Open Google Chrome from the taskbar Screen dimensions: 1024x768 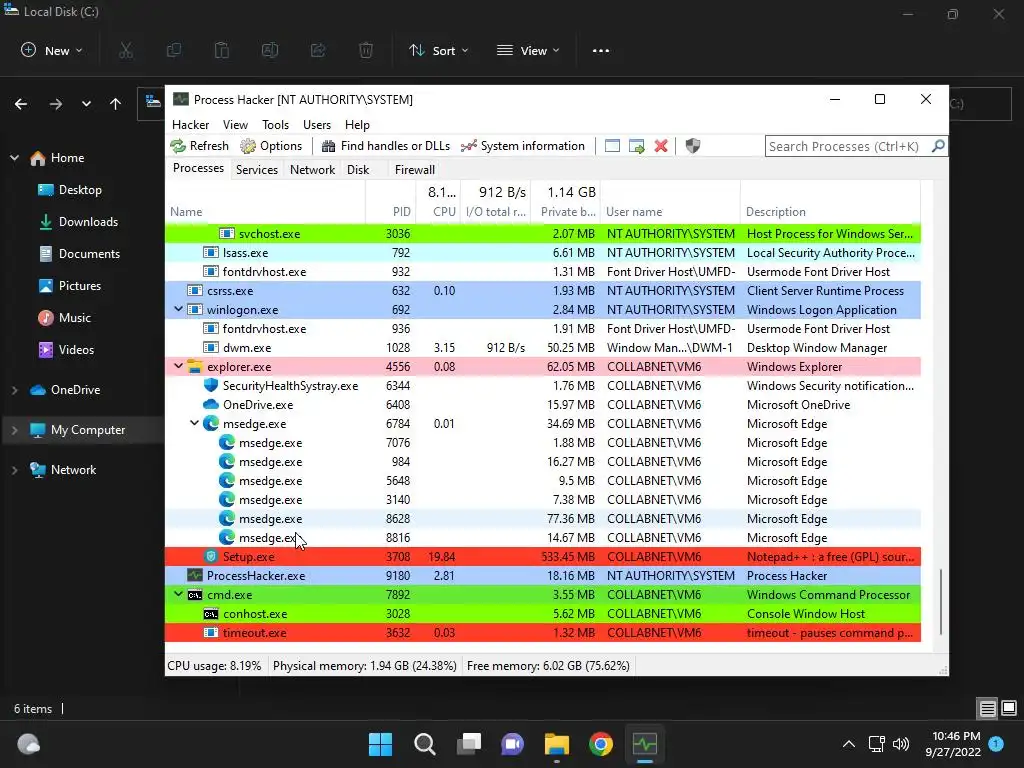[601, 744]
